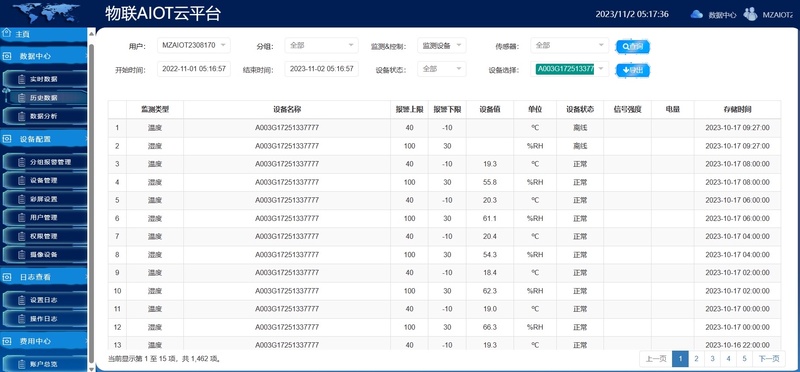Click the 设备值 column header
This screenshot has height=372, width=800.
point(489,109)
